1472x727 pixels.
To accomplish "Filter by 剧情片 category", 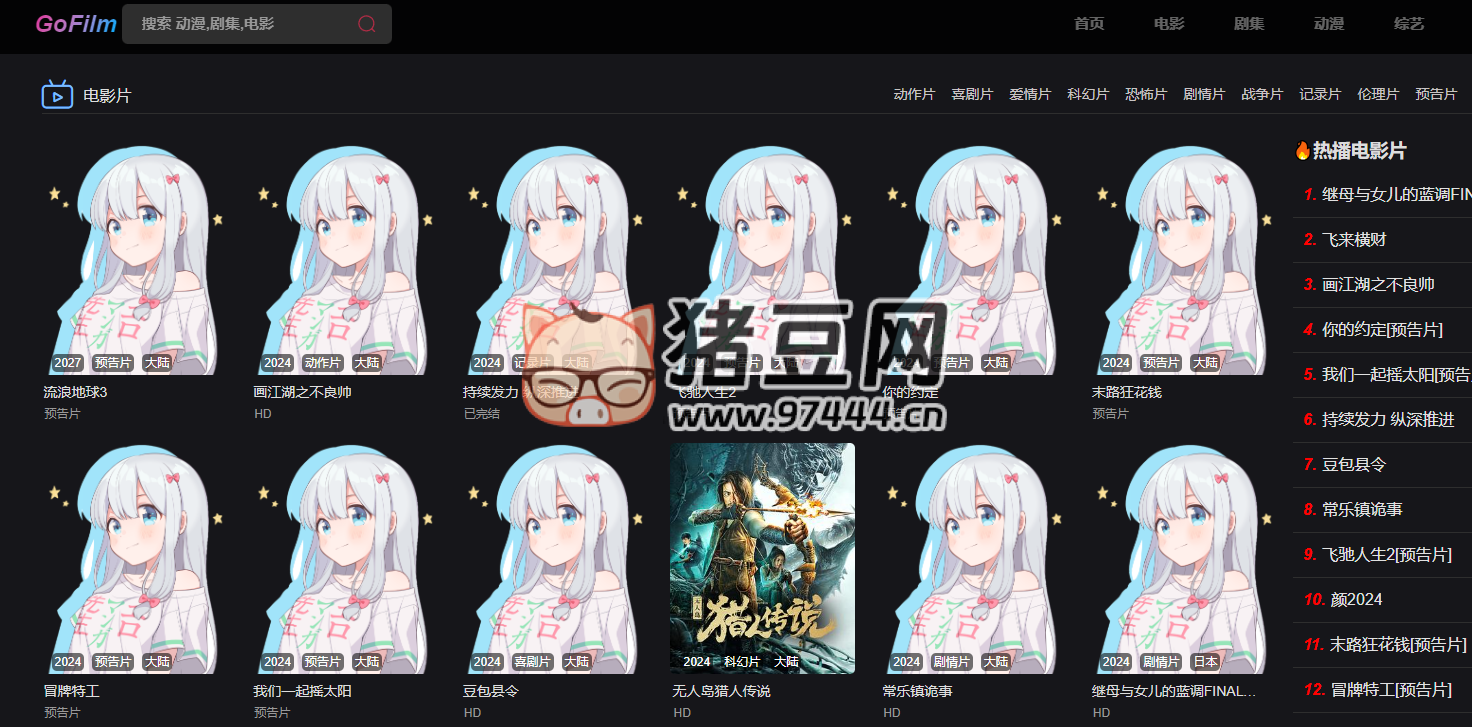I will pos(1204,94).
